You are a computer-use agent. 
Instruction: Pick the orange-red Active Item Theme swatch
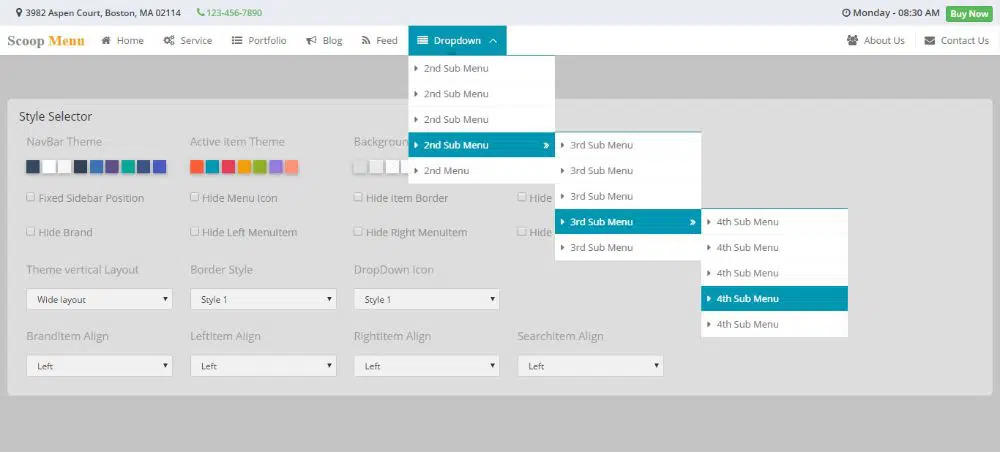(x=197, y=166)
